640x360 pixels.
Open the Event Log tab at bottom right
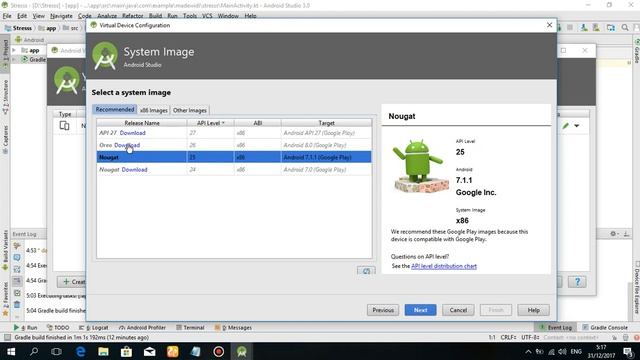pos(556,327)
